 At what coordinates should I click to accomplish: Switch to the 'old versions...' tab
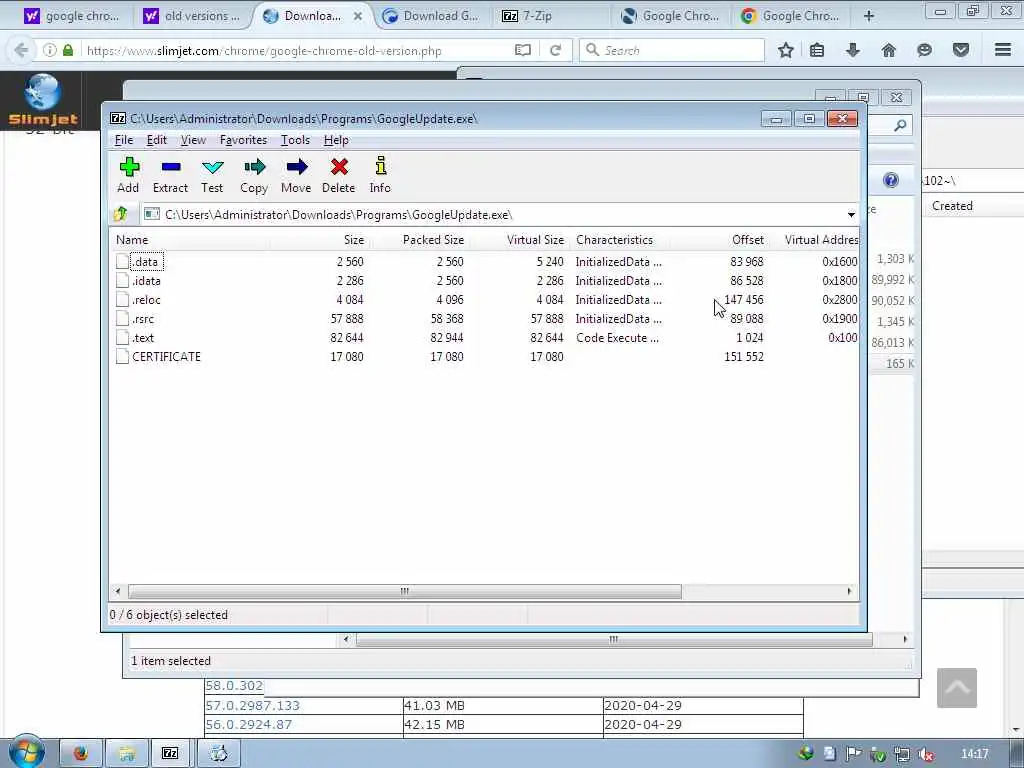click(x=192, y=16)
